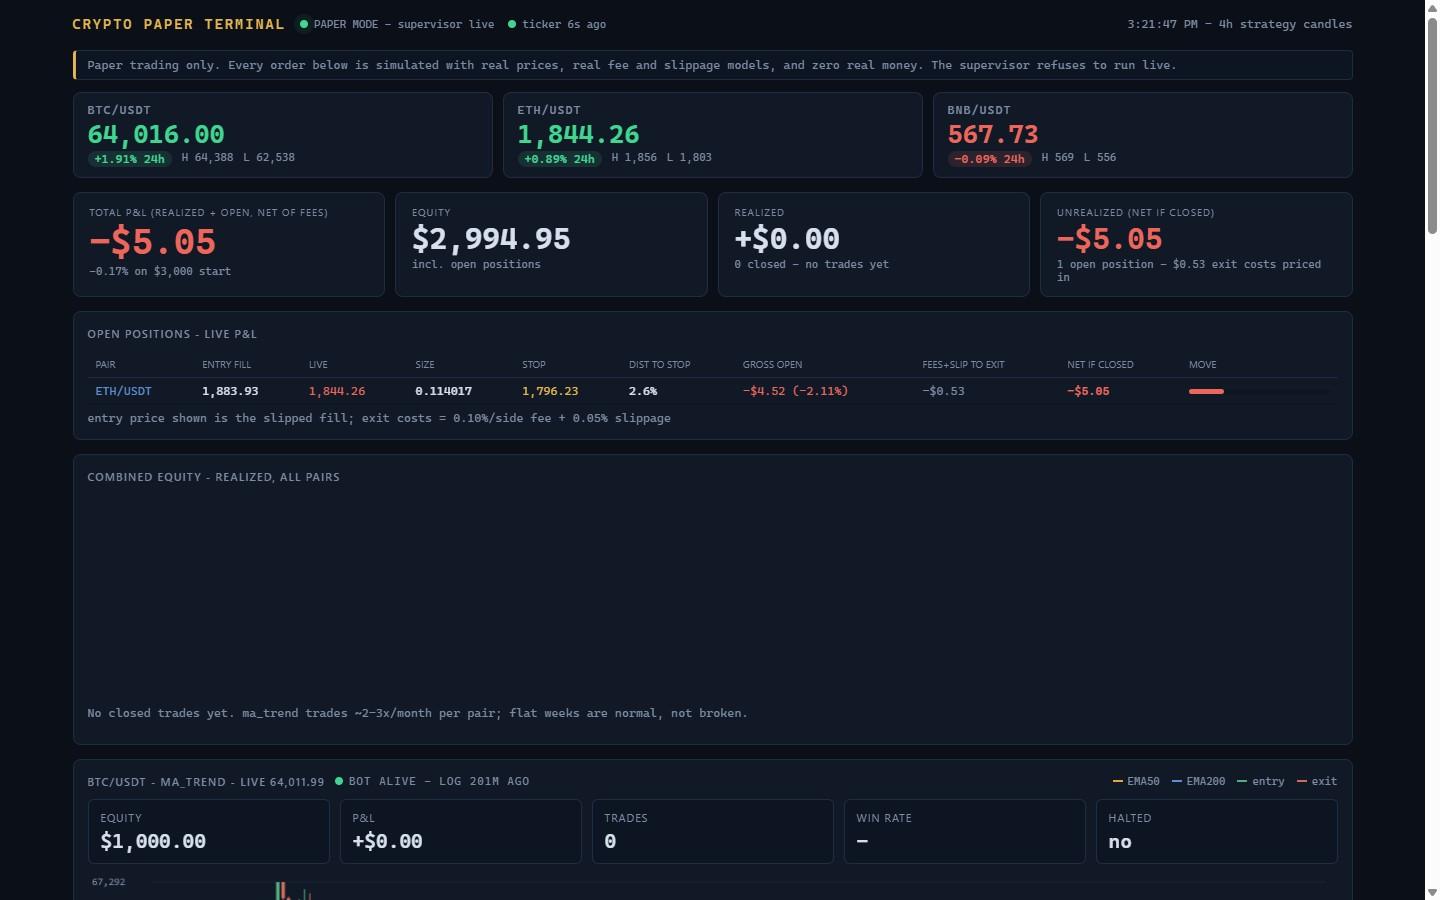Click distance to stop 2.6%
Screen dimensions: 1440x900
point(643,391)
